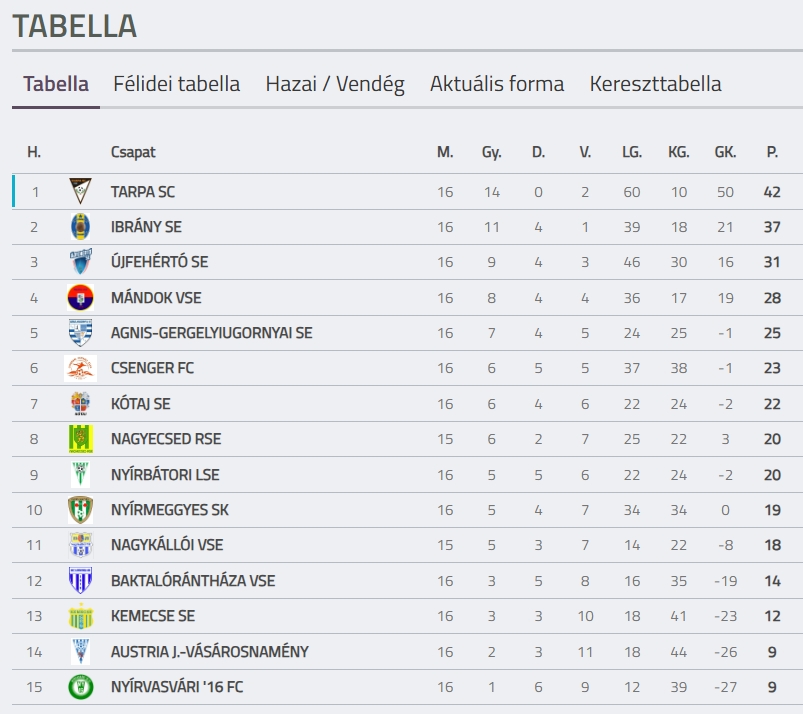The width and height of the screenshot is (803, 714).
Task: Click the Nyírvasvári '16 FC green emblem
Action: pyautogui.click(x=80, y=687)
